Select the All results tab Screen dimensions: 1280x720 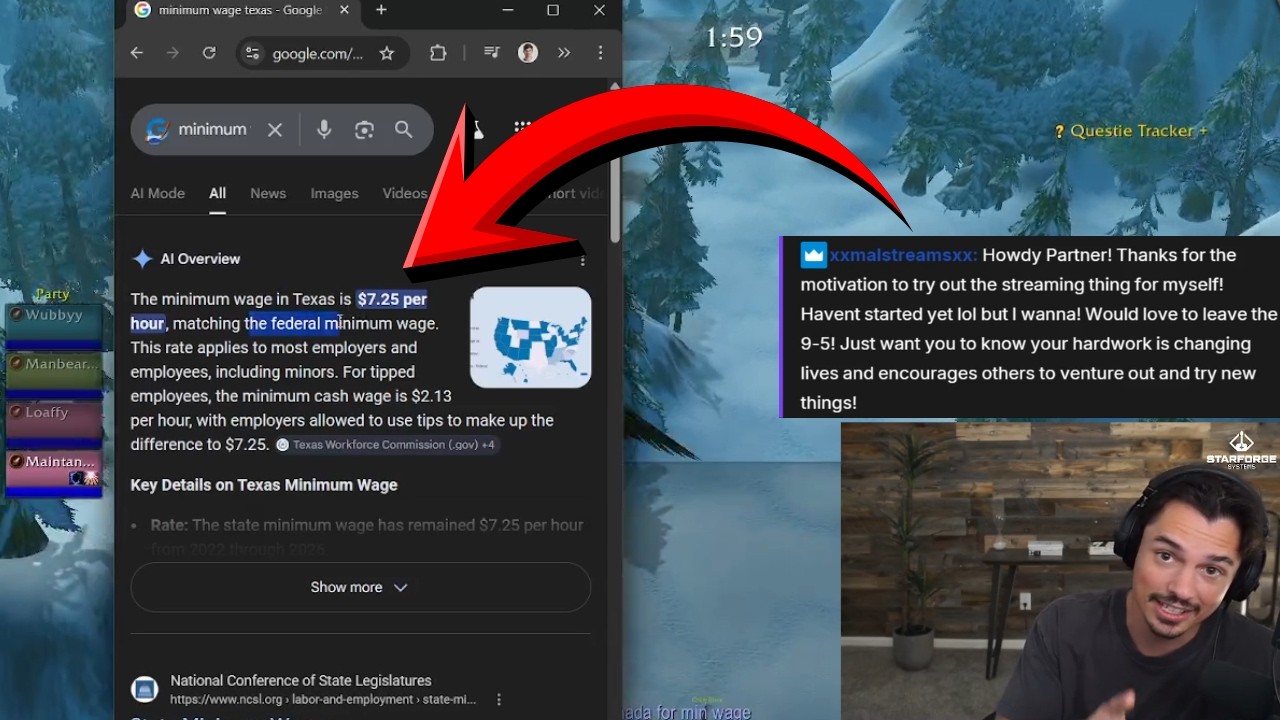(x=217, y=193)
